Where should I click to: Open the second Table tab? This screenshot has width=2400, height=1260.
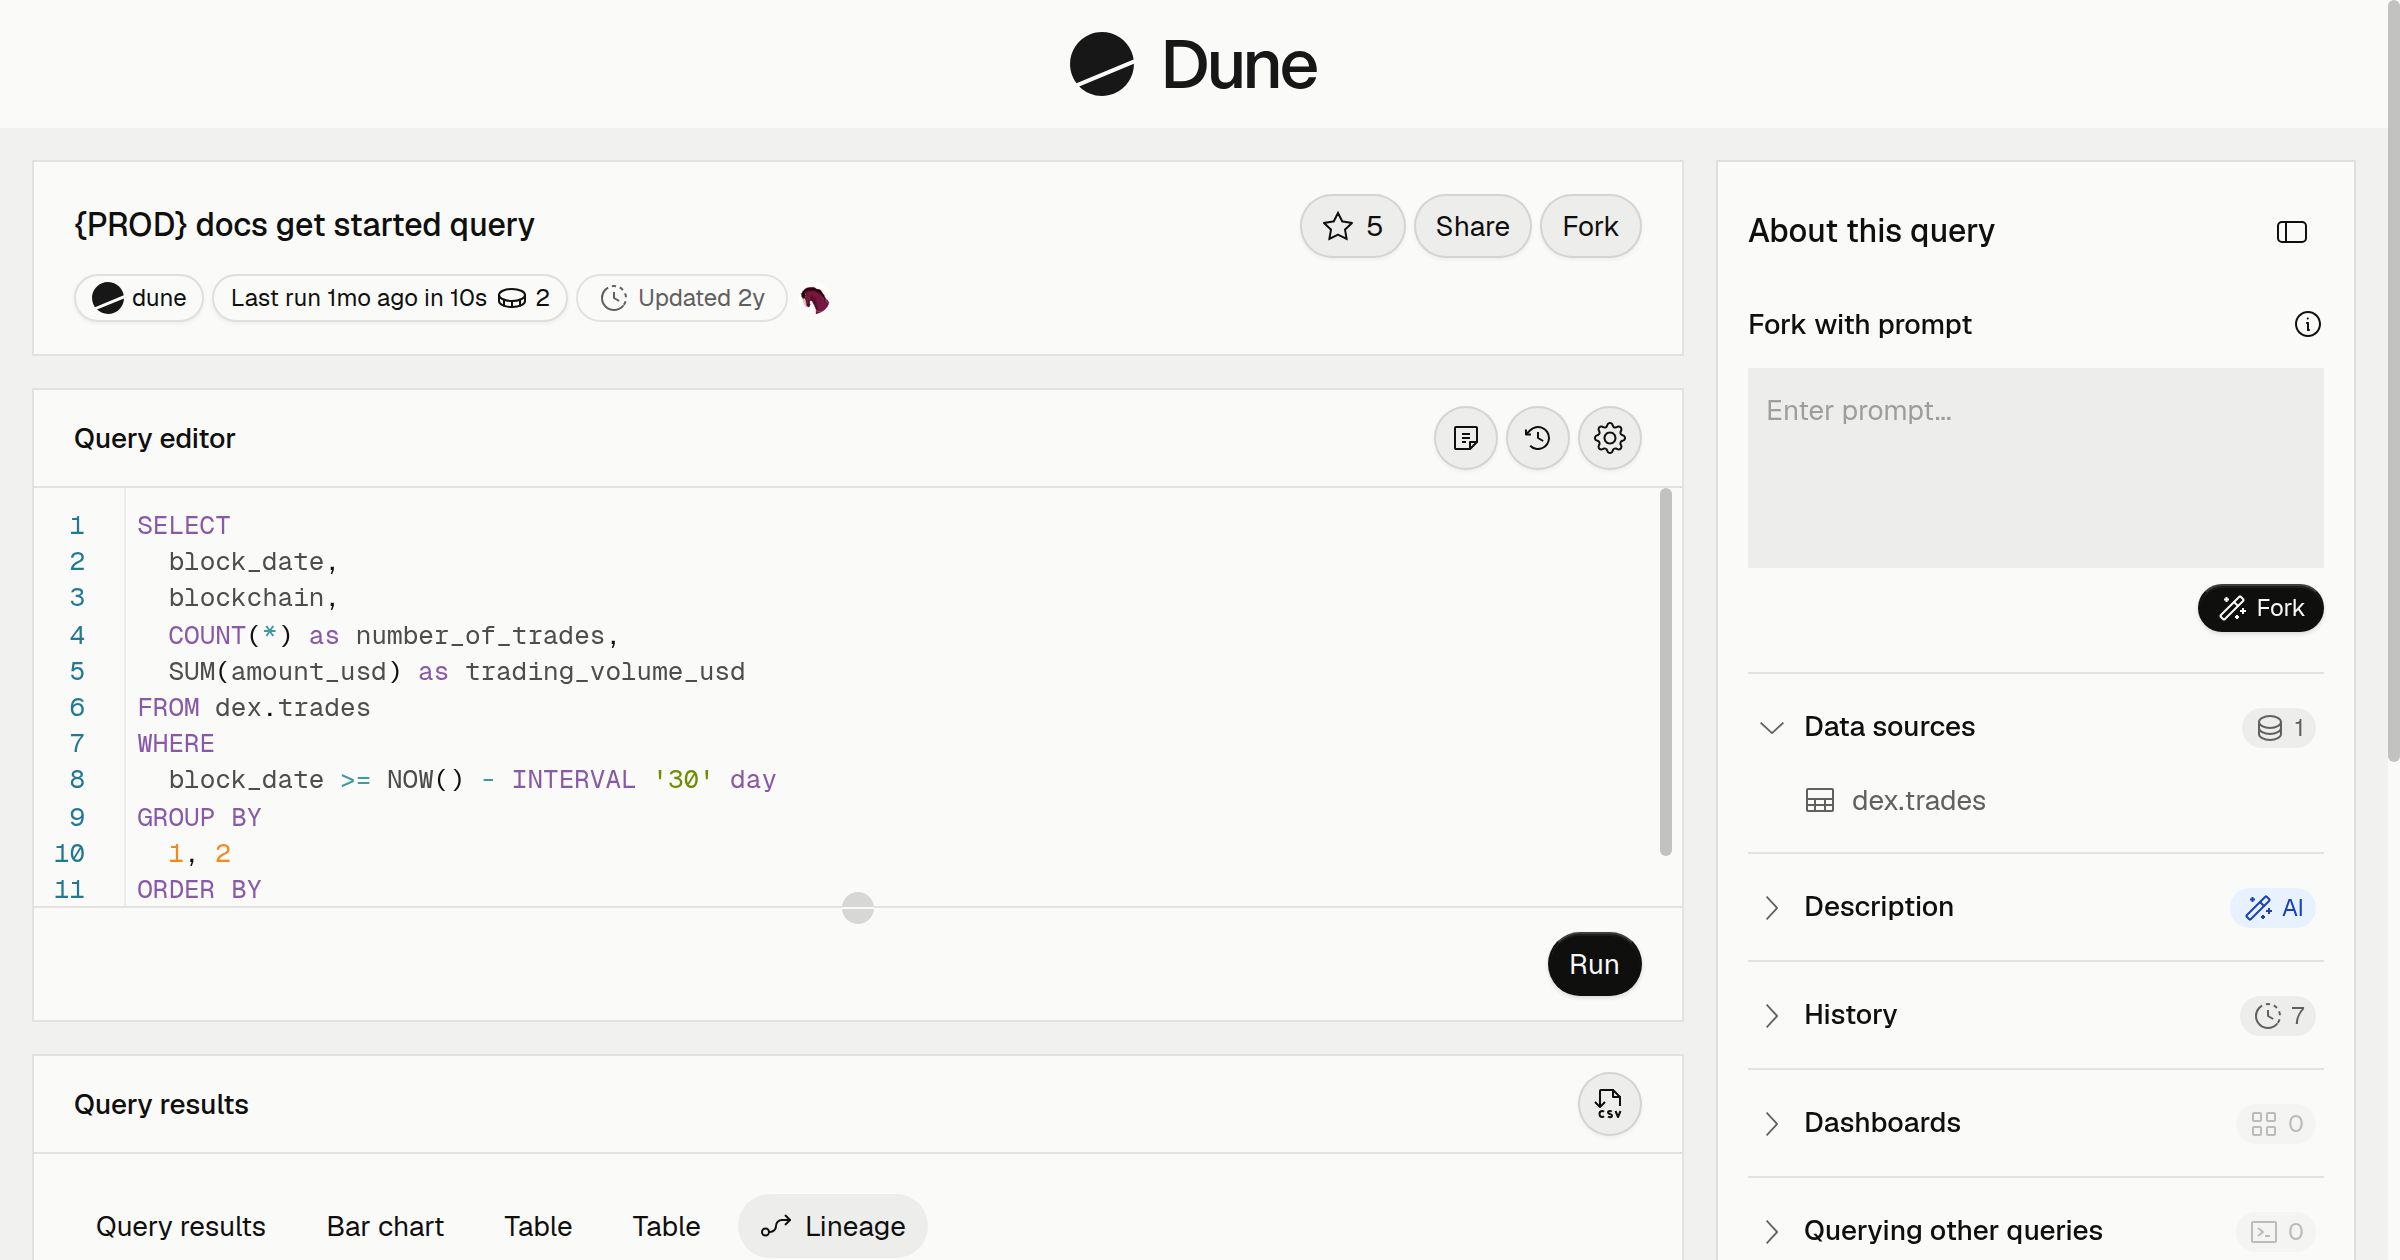(666, 1226)
